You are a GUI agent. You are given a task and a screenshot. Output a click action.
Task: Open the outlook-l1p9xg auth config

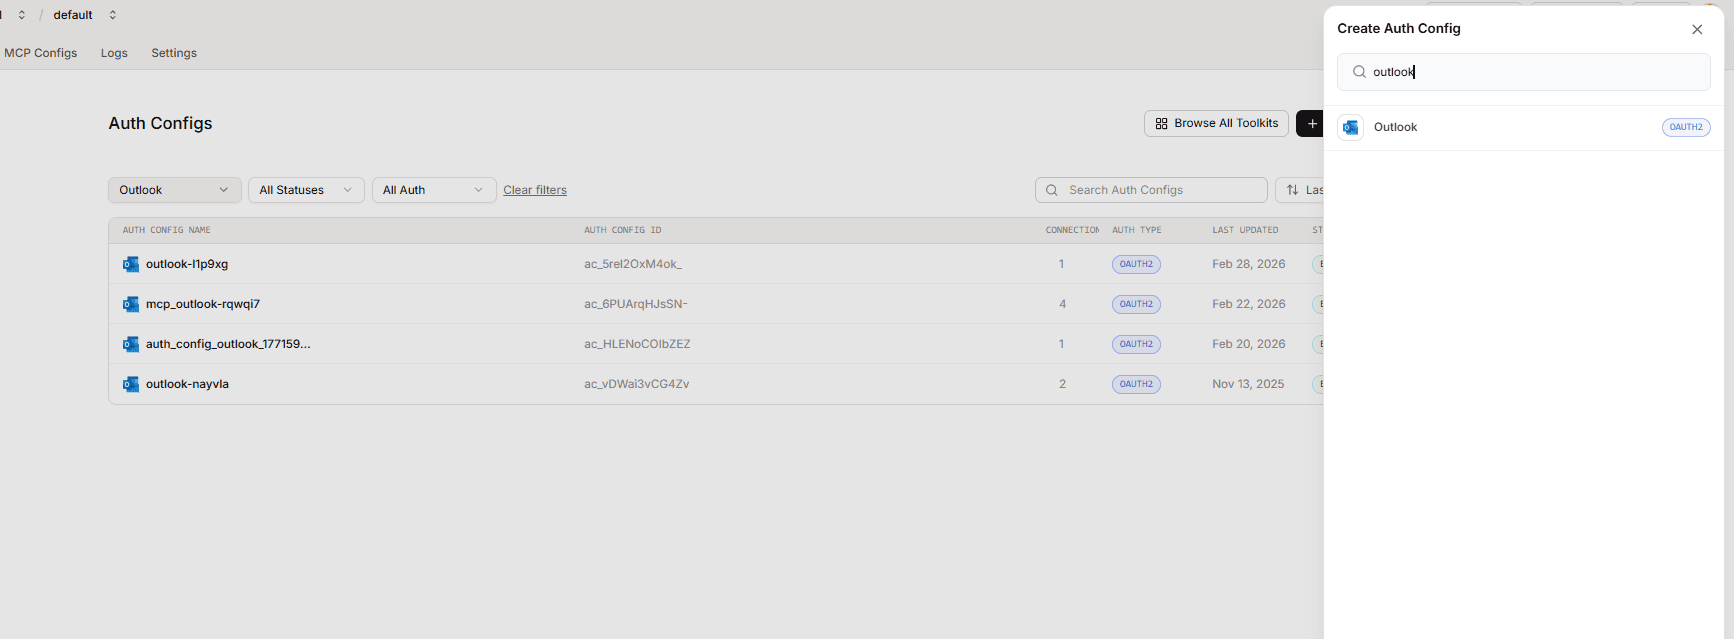[187, 264]
